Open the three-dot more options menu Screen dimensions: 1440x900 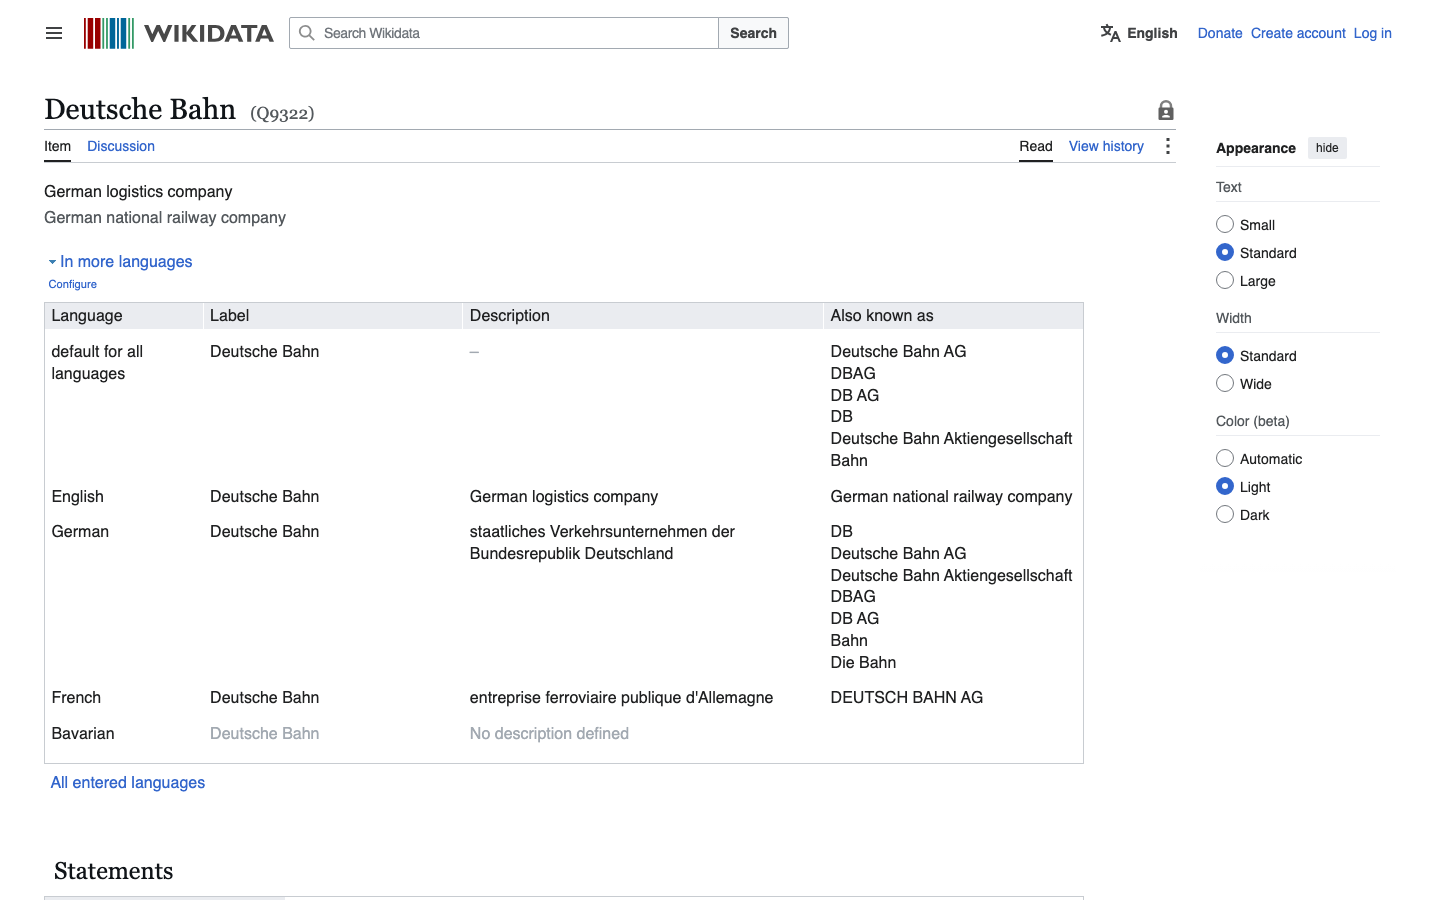tap(1167, 146)
